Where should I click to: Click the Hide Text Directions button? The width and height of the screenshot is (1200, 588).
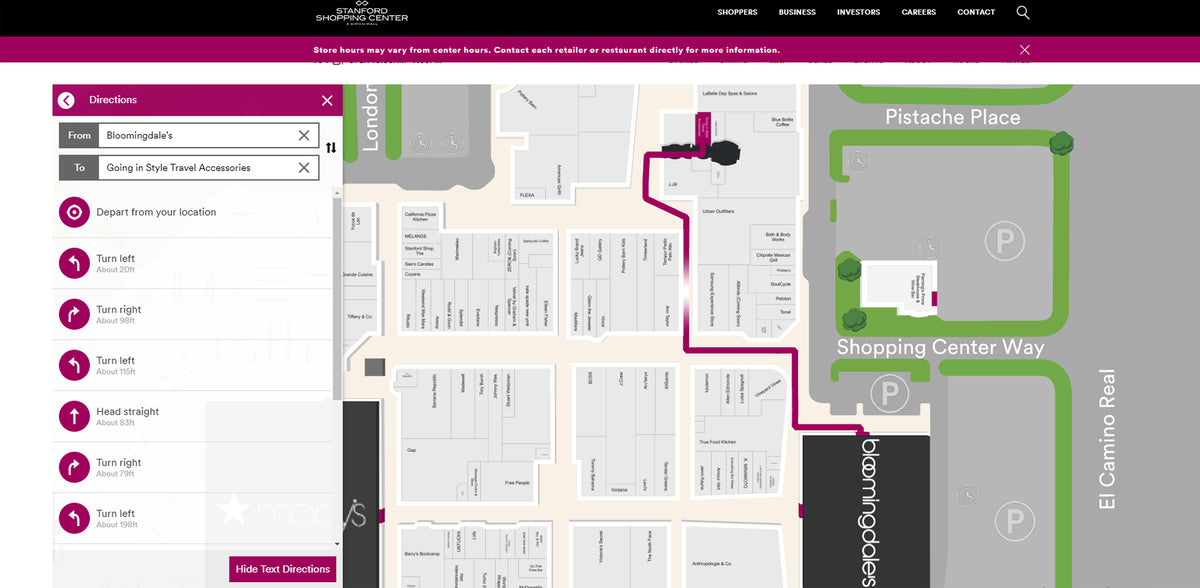click(282, 568)
